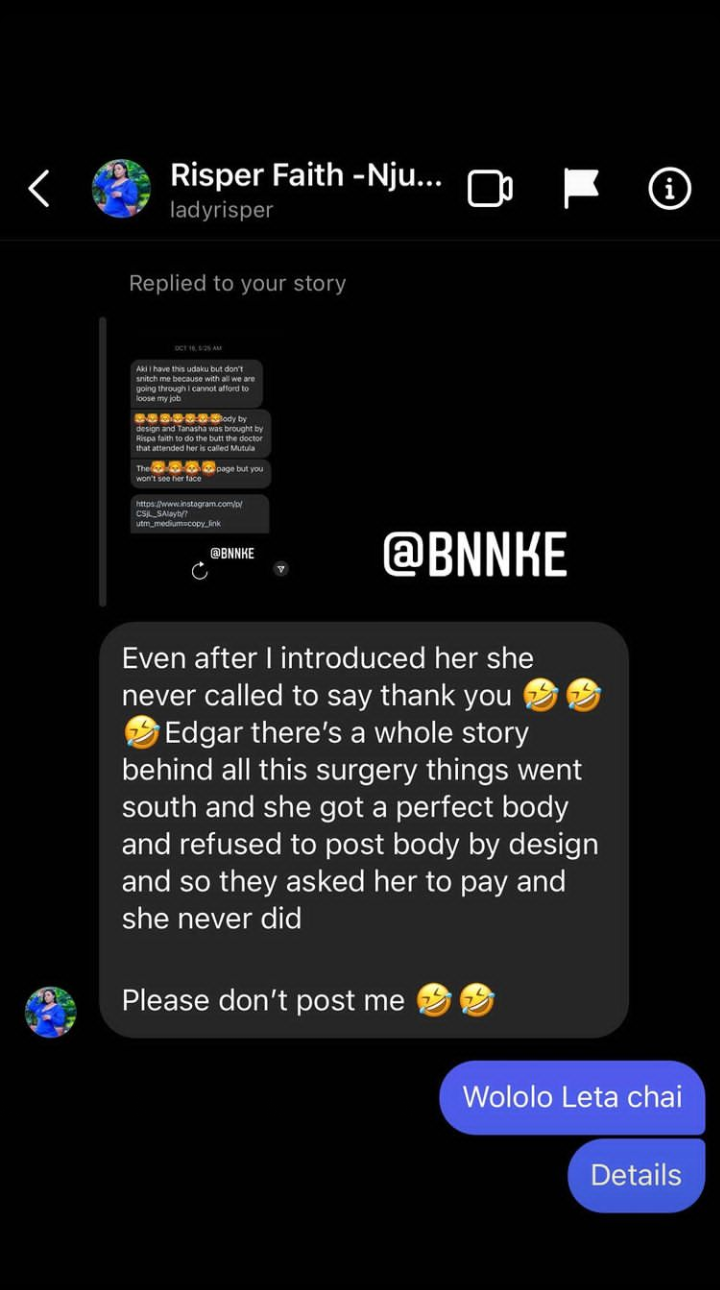The height and width of the screenshot is (1290, 720).
Task: Open Risper Faith's header profile picture
Action: 121,188
